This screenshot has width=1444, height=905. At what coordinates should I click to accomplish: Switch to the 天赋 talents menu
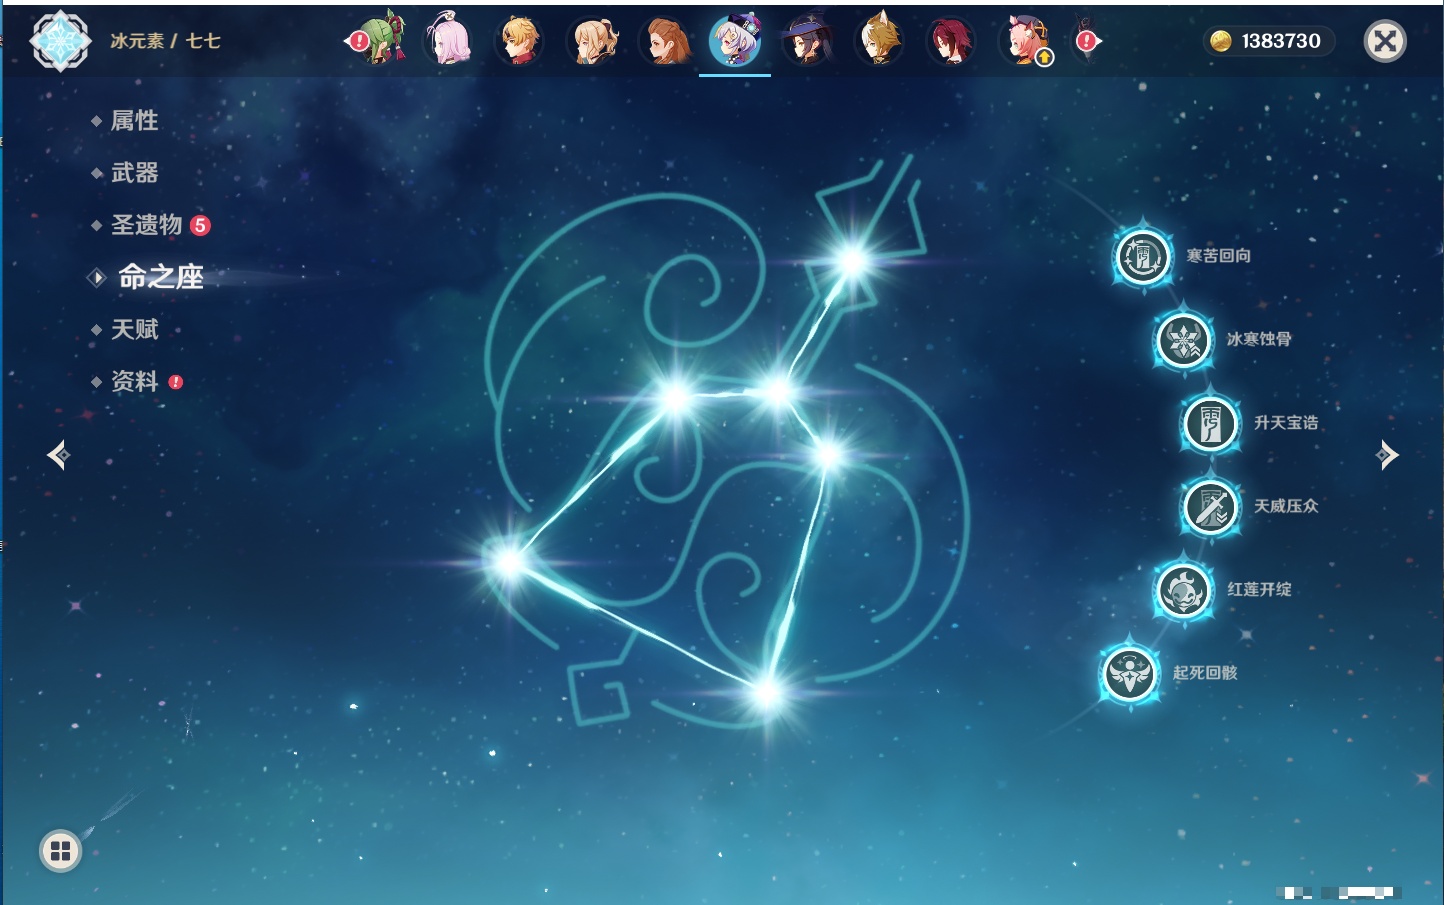[135, 329]
